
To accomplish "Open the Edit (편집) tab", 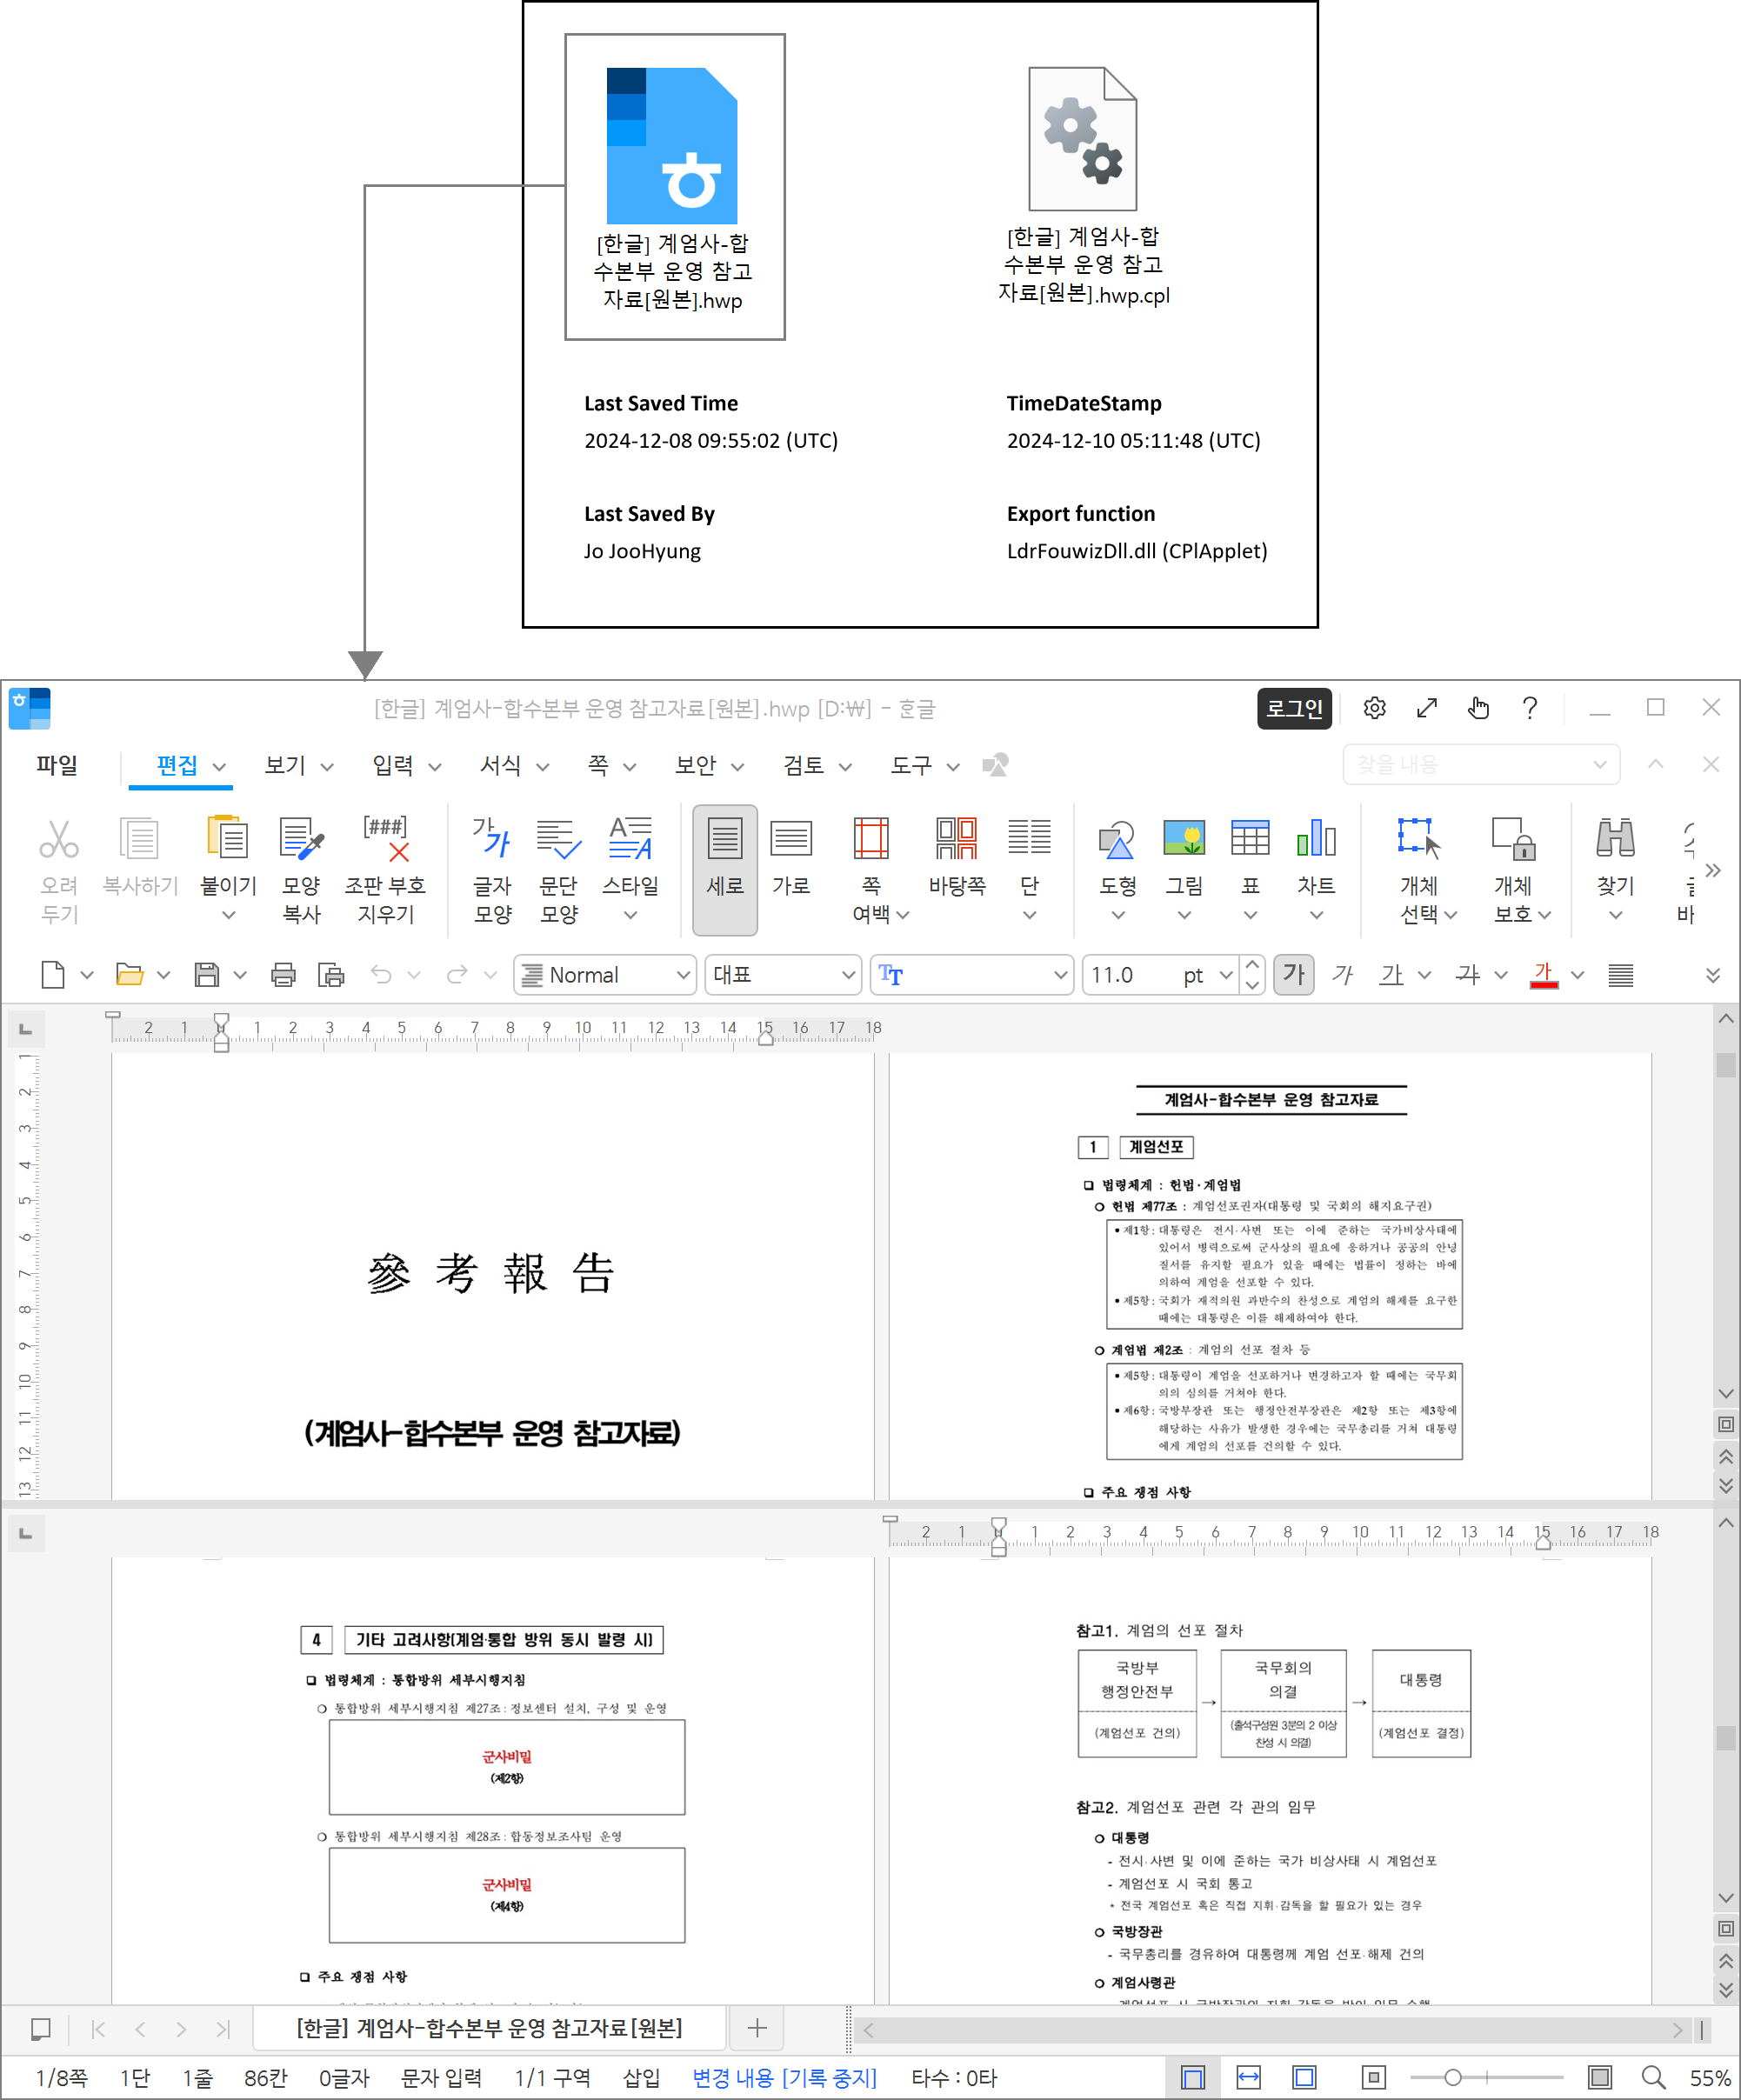I will pos(178,765).
